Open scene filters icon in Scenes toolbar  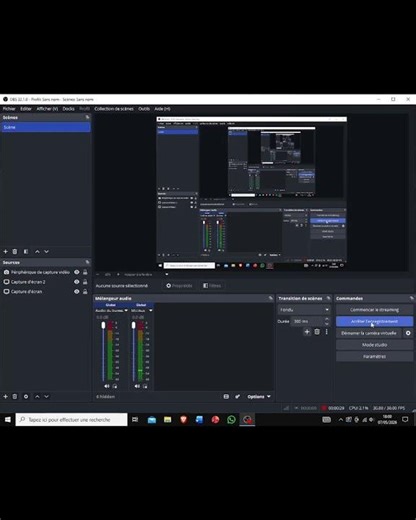pos(26,251)
